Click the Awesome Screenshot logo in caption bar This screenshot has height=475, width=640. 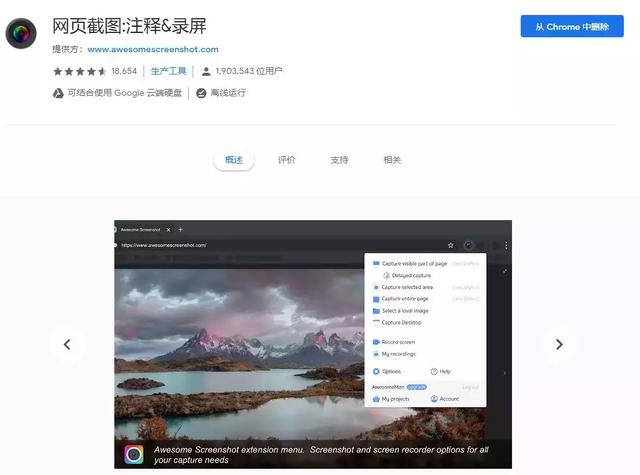[x=134, y=454]
